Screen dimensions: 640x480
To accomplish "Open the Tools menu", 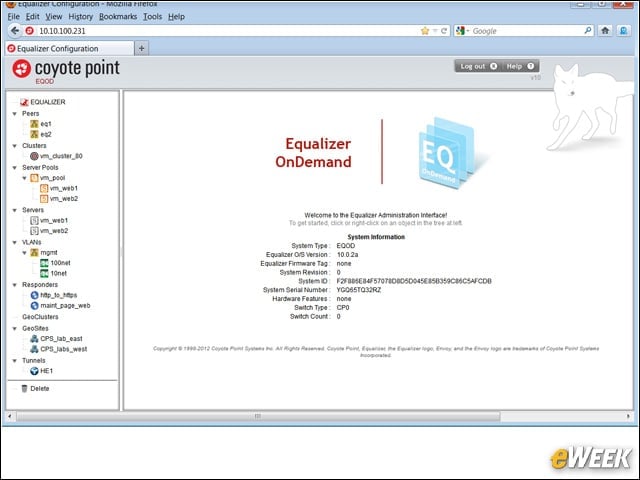I will click(152, 17).
